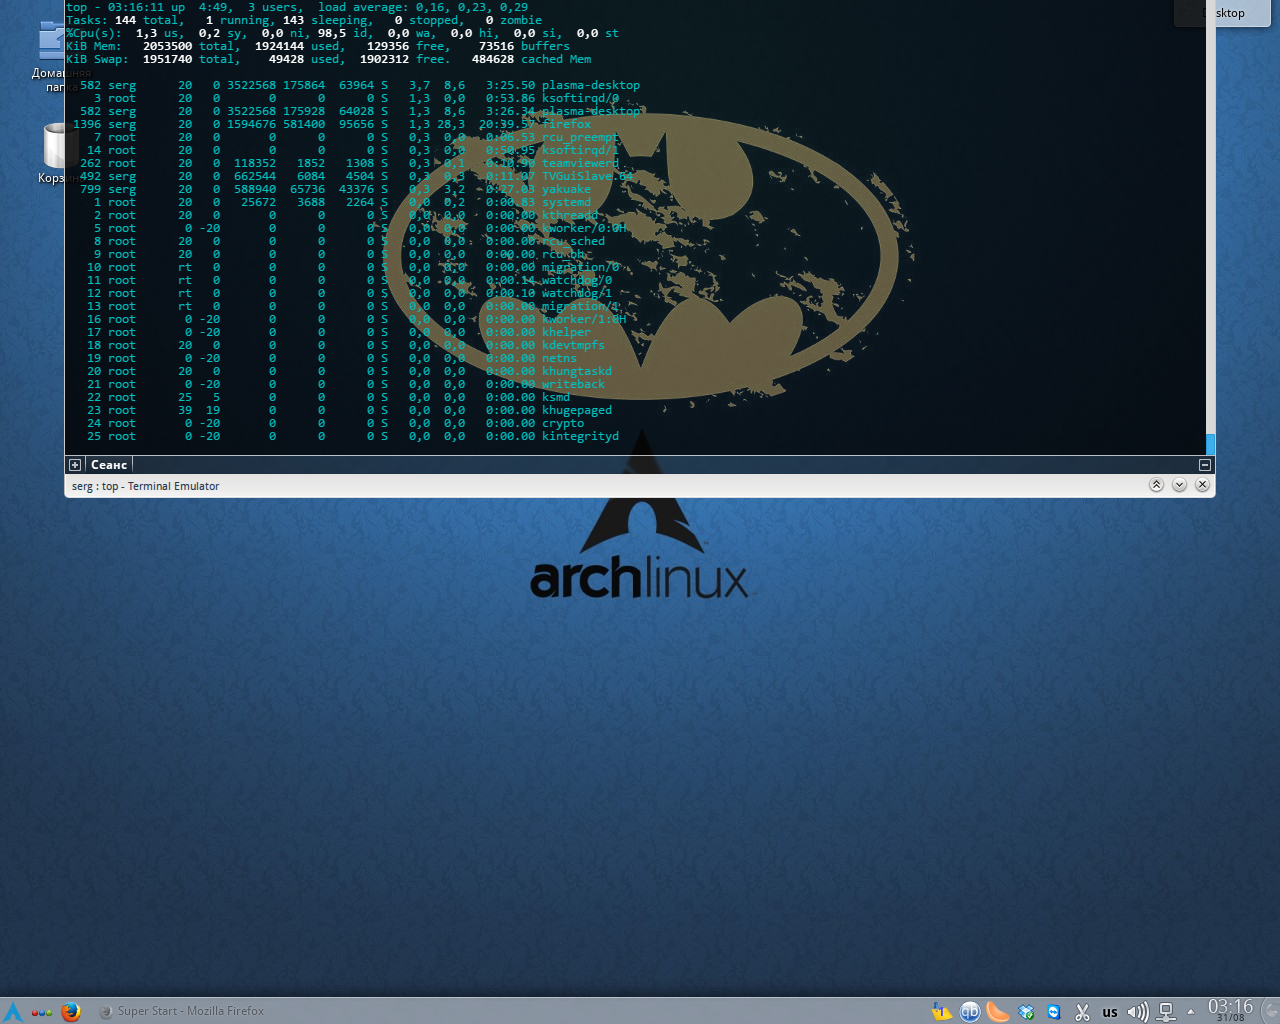Open the Klipper scissors clipboard icon
Viewport: 1280px width, 1024px height.
1082,1012
